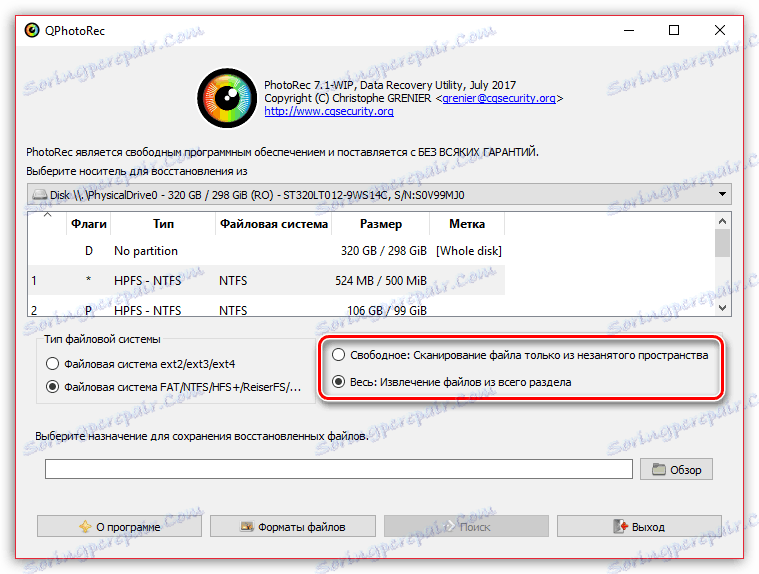The width and height of the screenshot is (759, 574).
Task: Click the star icon on О программе button
Action: (85, 527)
